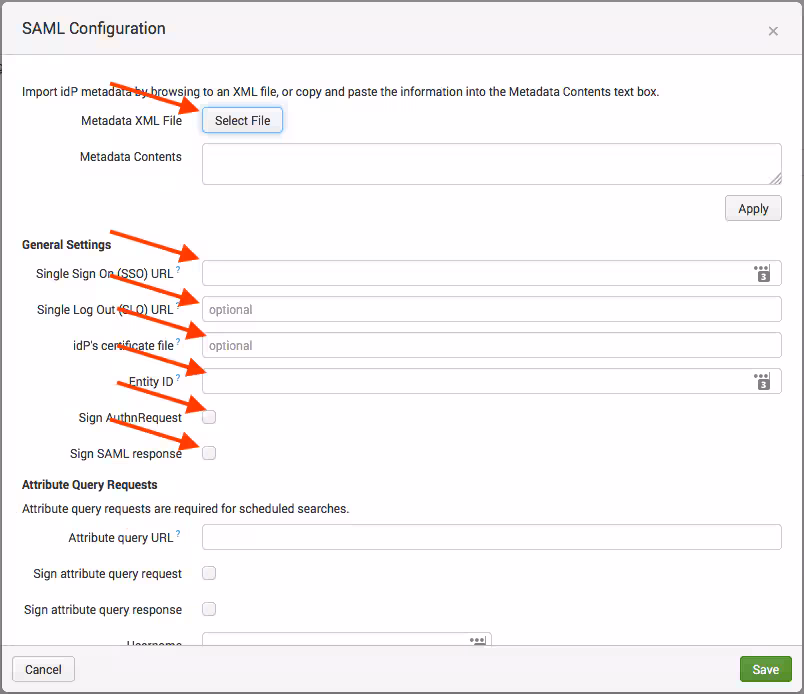The image size is (804, 694).
Task: Click Select File to import metadata XML
Action: (242, 119)
